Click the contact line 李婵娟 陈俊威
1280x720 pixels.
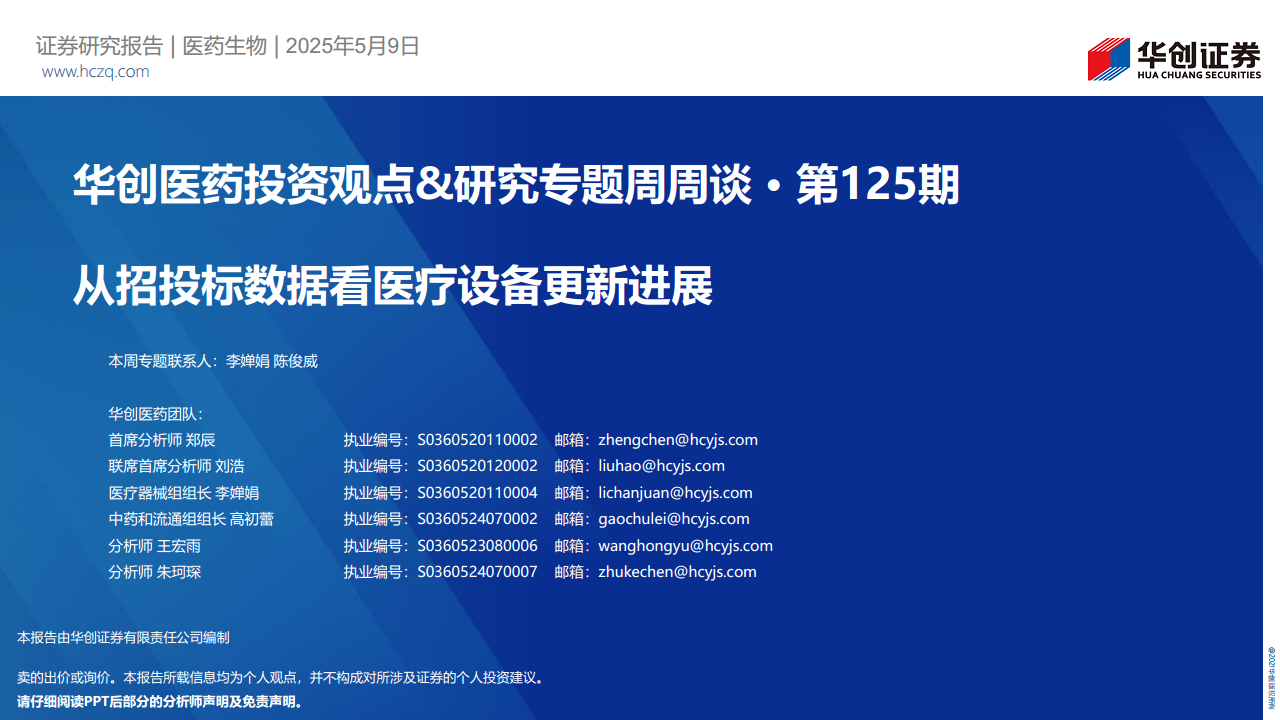(x=272, y=361)
